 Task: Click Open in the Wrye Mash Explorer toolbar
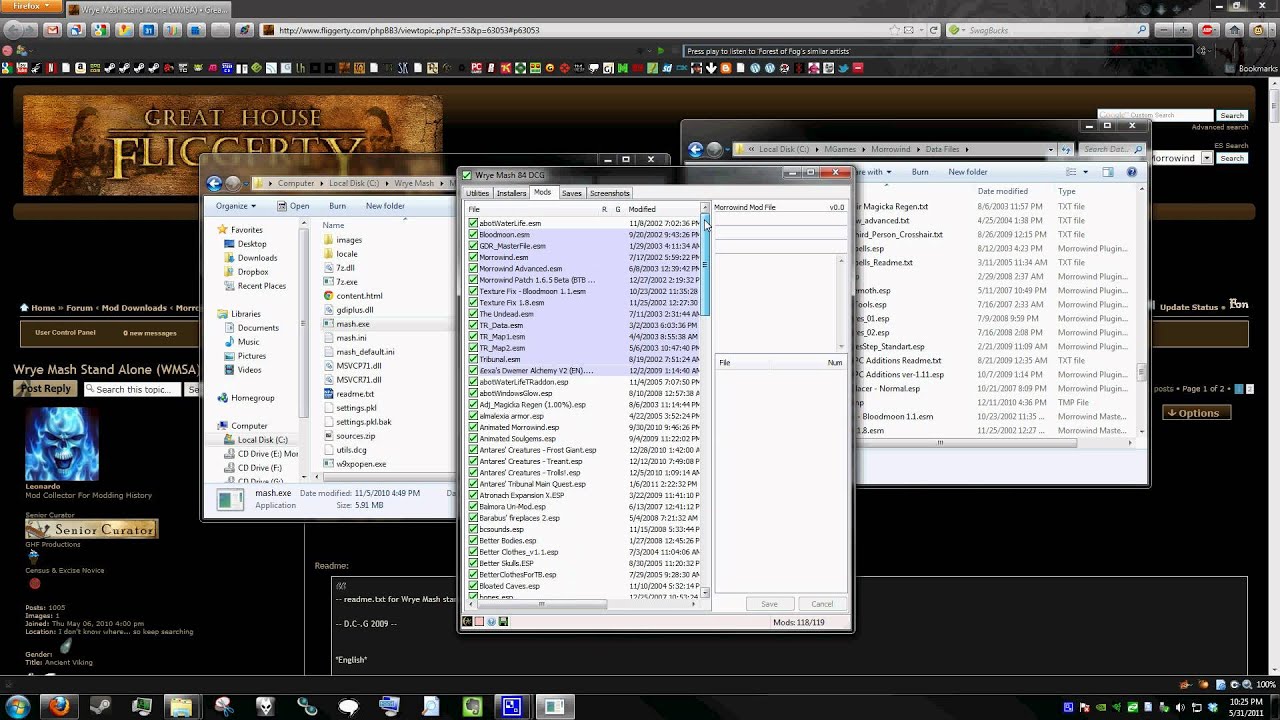(293, 206)
